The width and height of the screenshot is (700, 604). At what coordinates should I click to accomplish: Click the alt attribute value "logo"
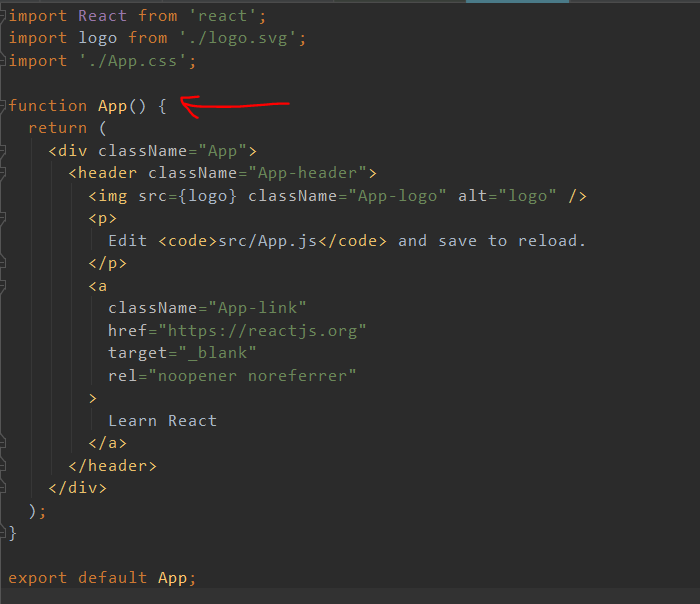coord(527,196)
